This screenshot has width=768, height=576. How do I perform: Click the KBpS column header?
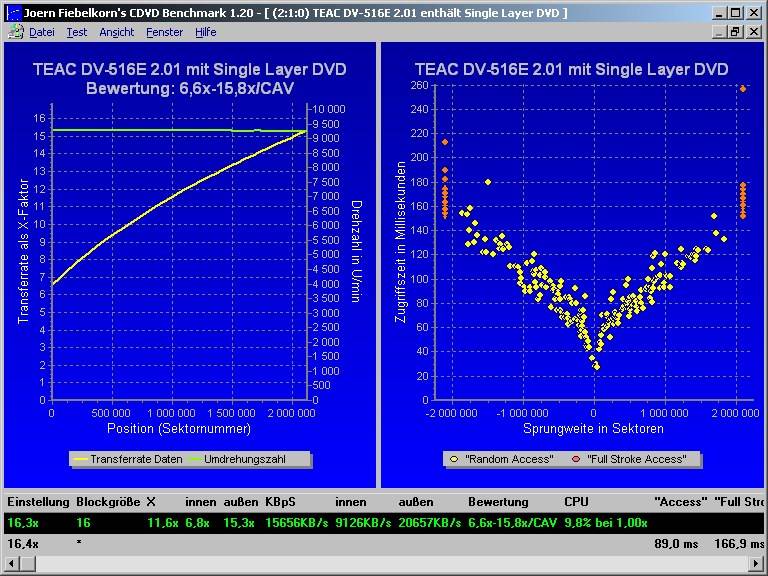[281, 502]
